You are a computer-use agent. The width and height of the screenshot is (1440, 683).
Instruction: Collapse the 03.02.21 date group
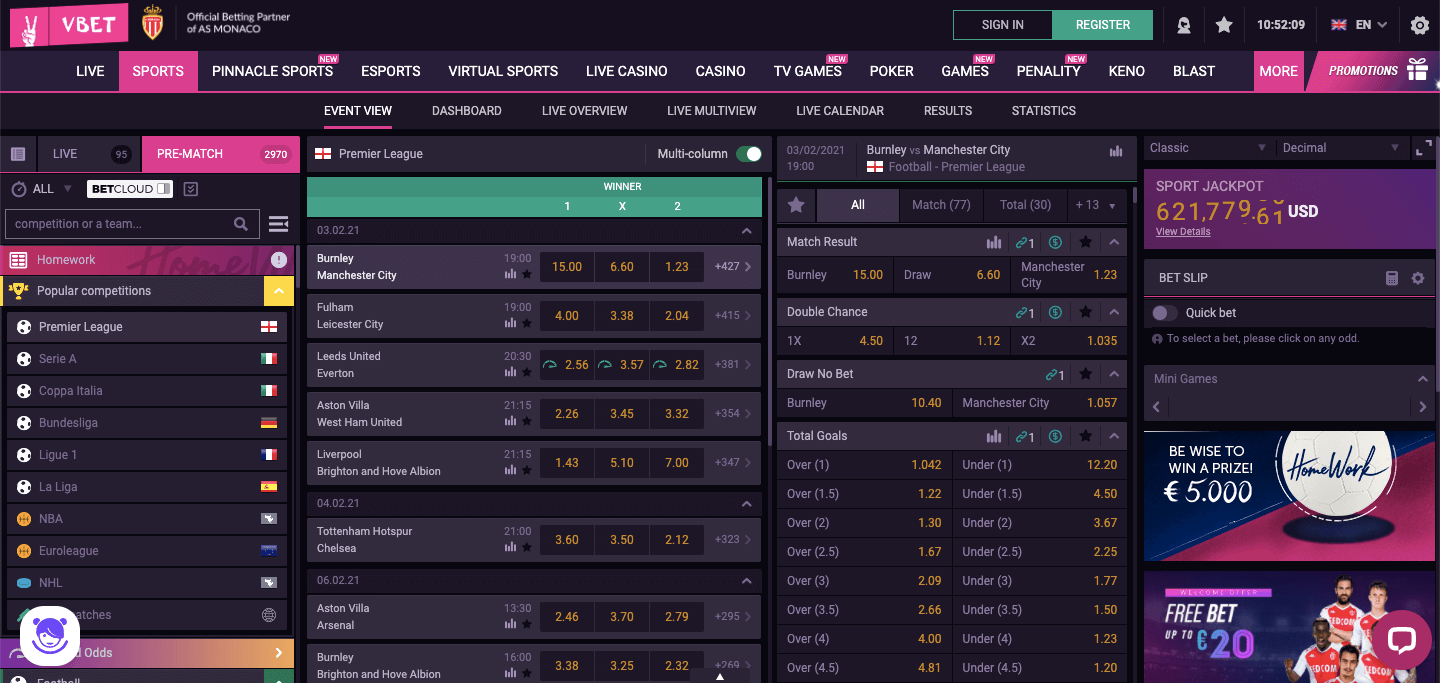point(746,231)
